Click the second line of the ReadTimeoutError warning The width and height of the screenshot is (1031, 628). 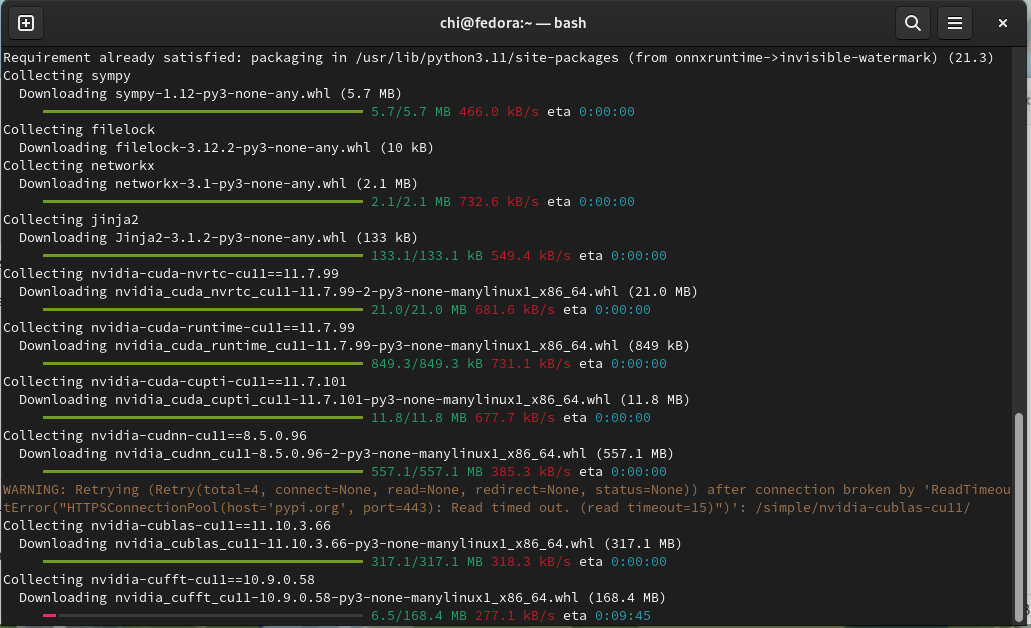[x=487, y=508]
